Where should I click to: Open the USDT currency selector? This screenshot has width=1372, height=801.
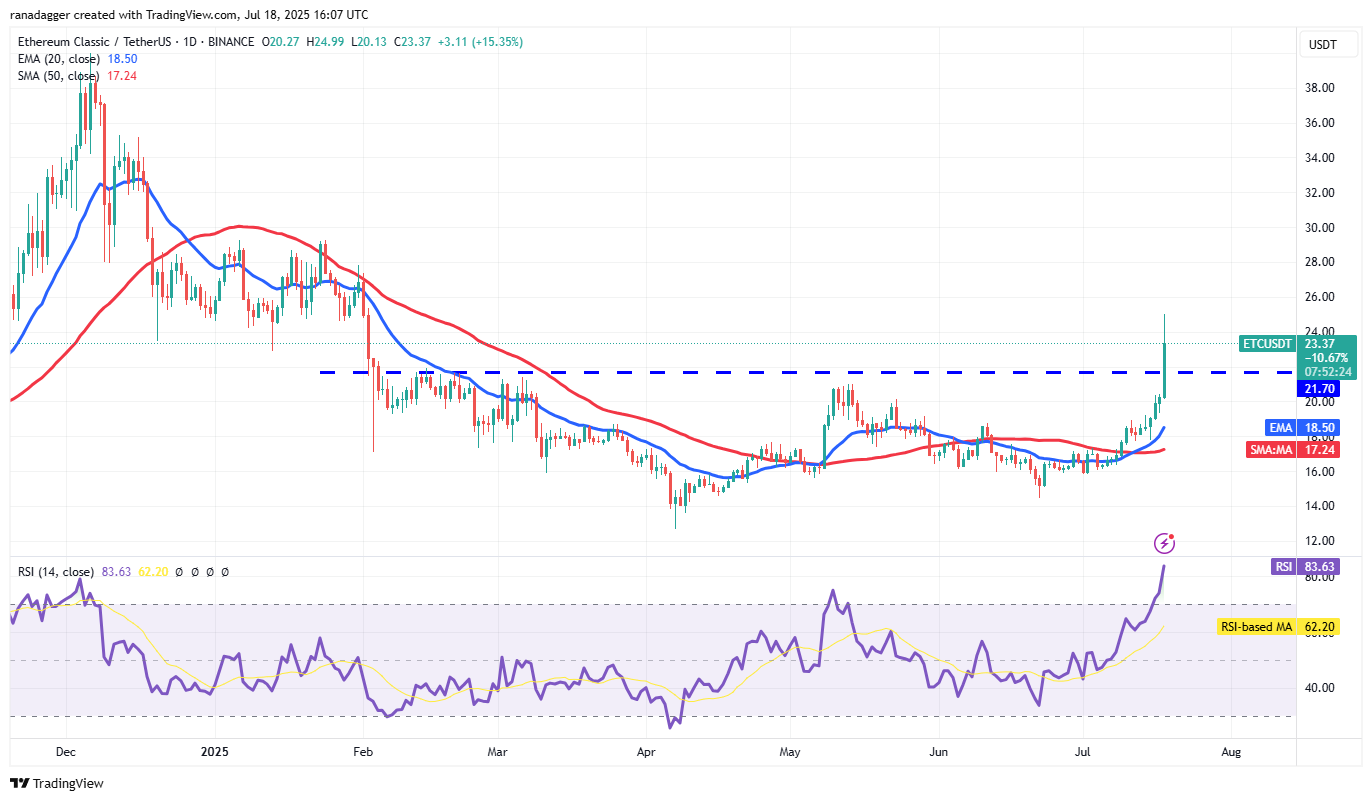1323,45
